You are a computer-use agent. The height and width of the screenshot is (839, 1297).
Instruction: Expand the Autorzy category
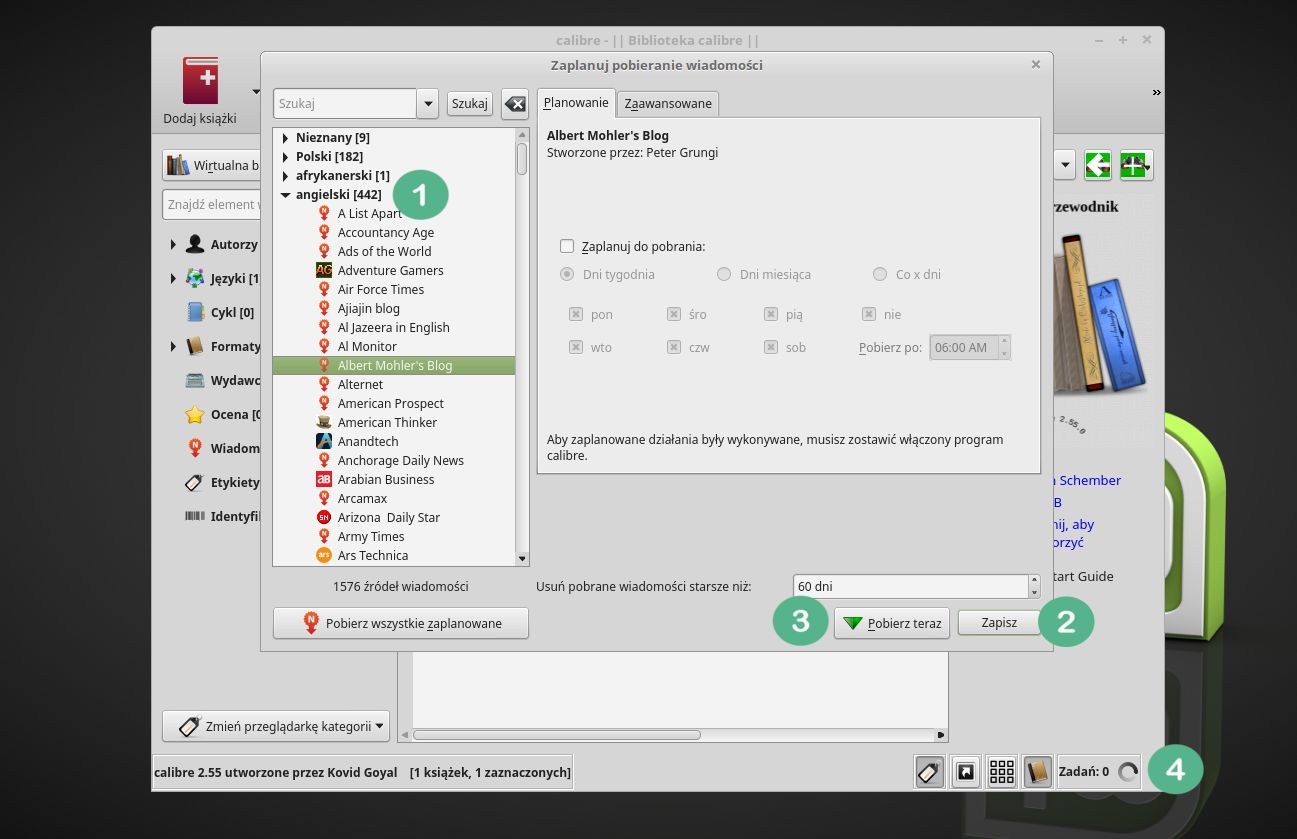tap(173, 244)
